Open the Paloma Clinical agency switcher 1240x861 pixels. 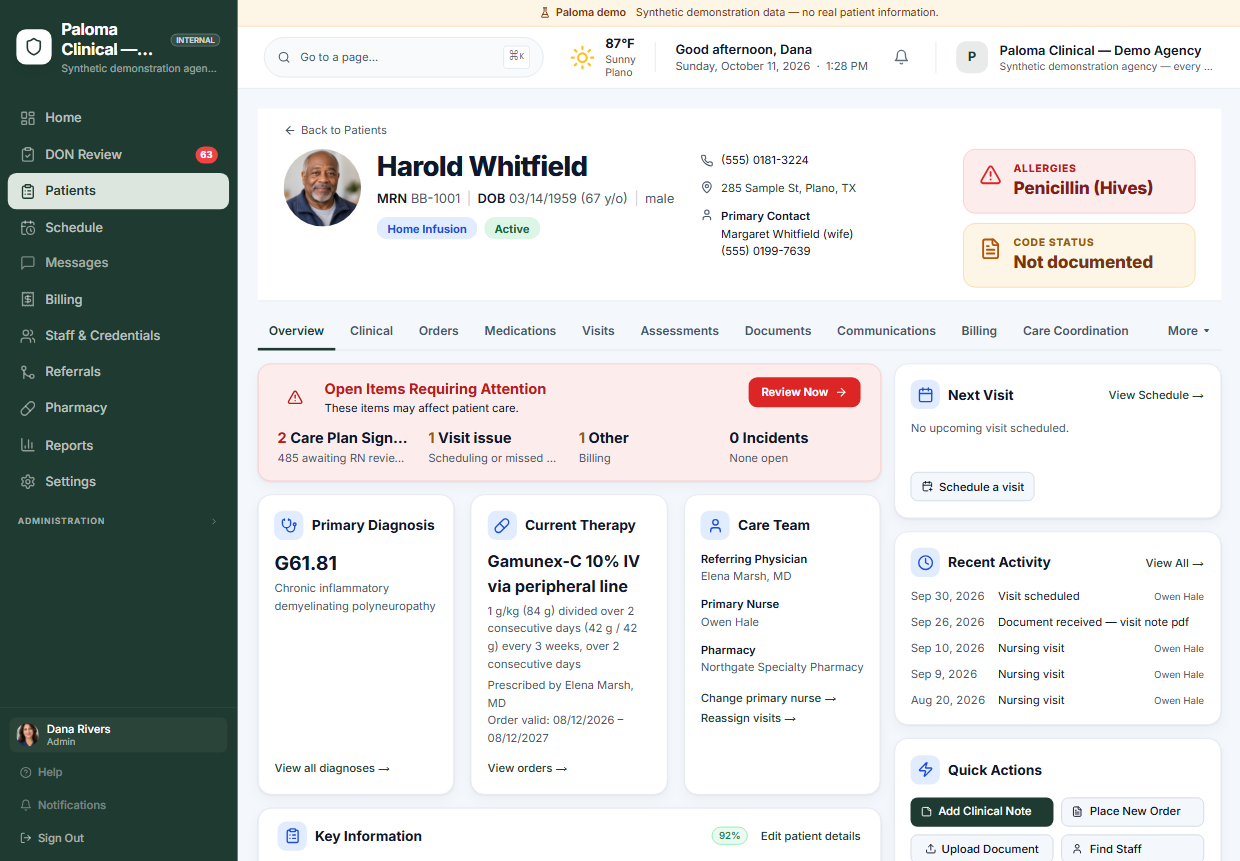pyautogui.click(x=1085, y=57)
